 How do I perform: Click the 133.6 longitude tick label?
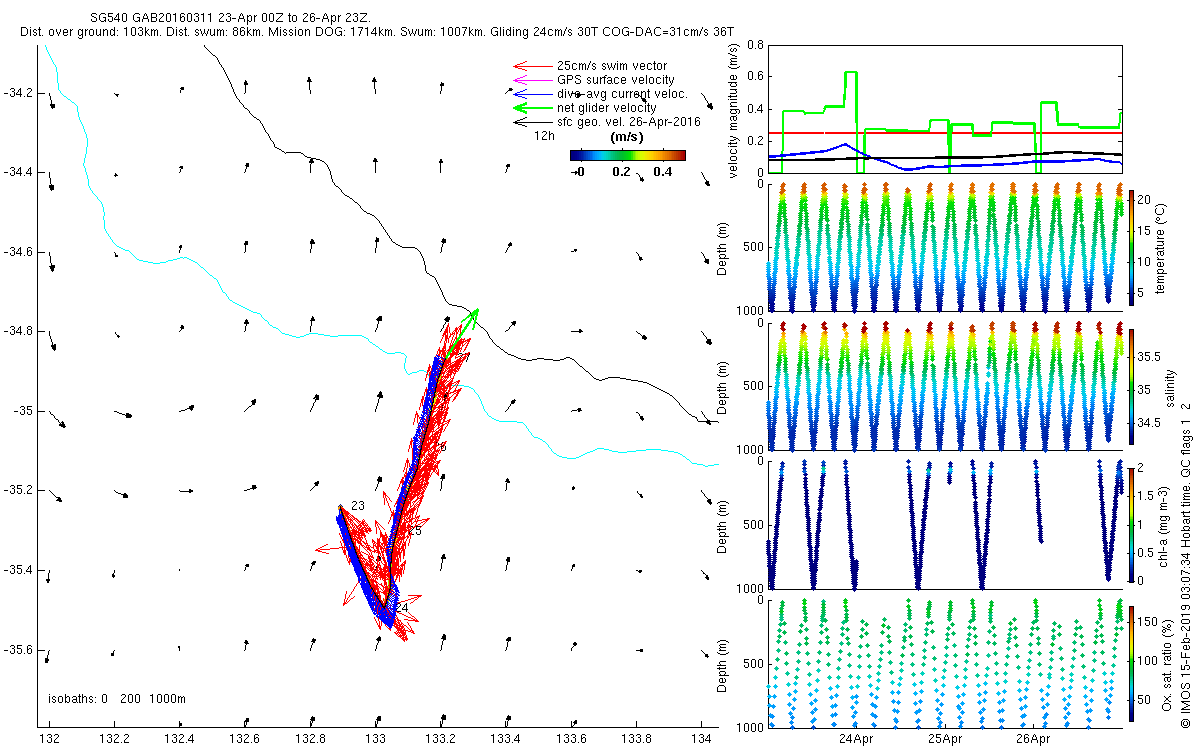pyautogui.click(x=571, y=740)
